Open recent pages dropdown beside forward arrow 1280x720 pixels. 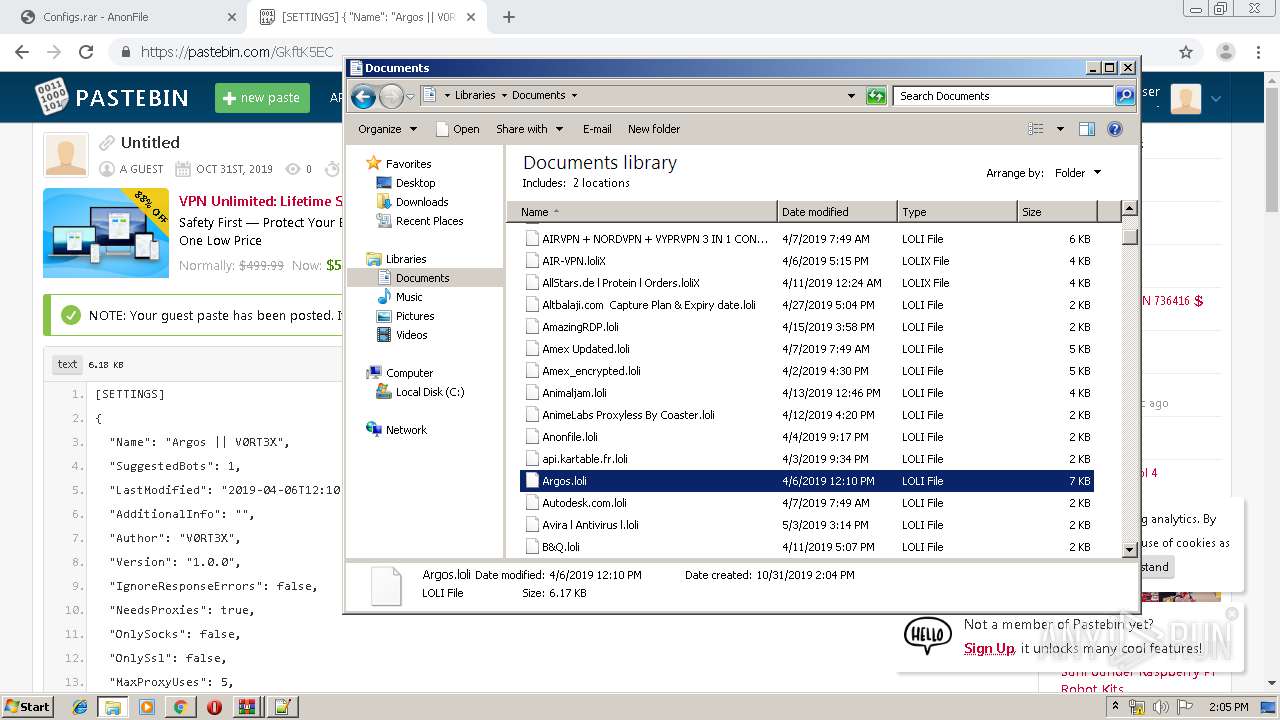[x=410, y=97]
